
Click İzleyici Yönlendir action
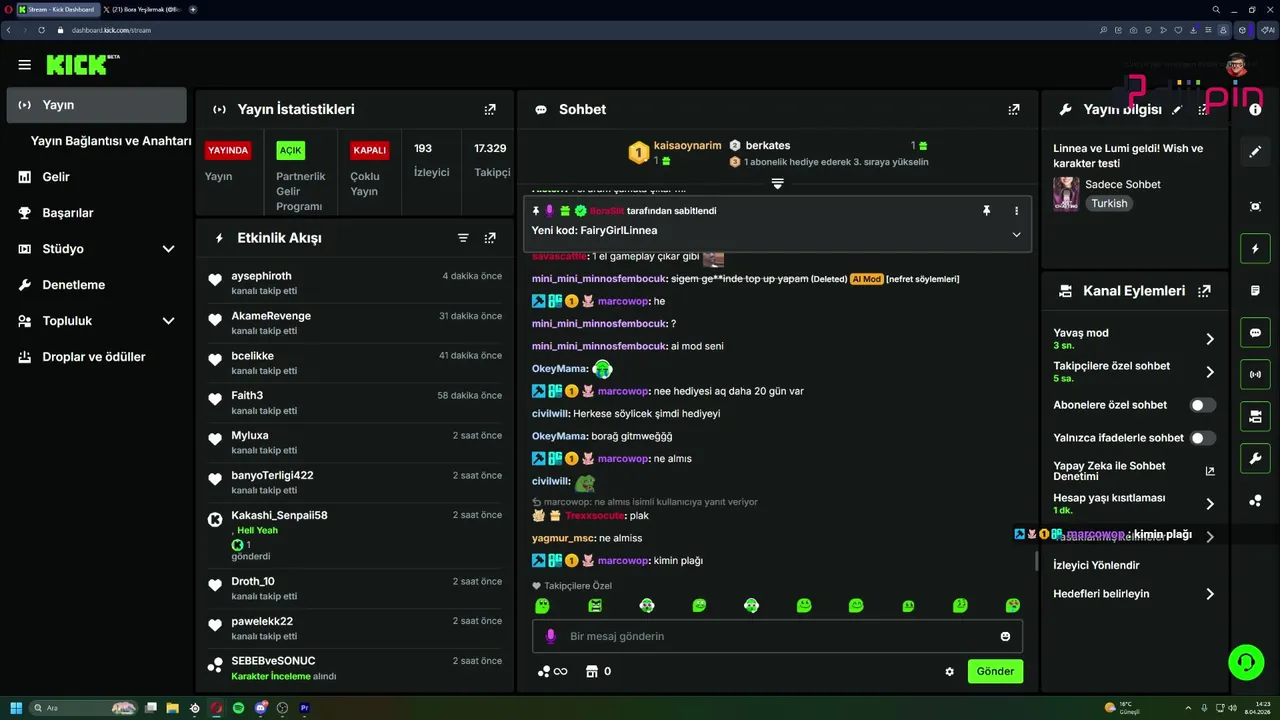tap(1096, 565)
